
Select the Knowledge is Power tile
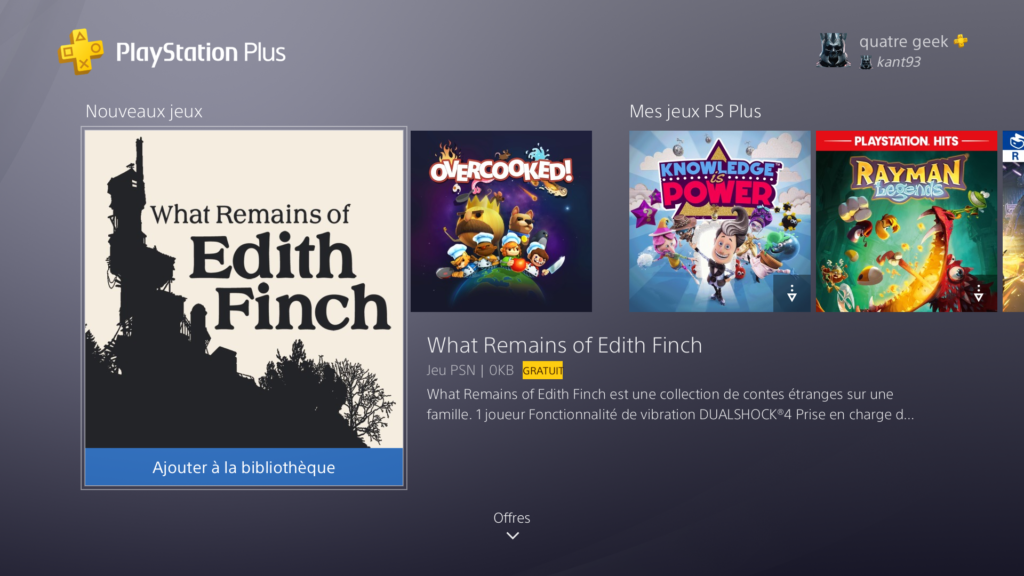[719, 221]
